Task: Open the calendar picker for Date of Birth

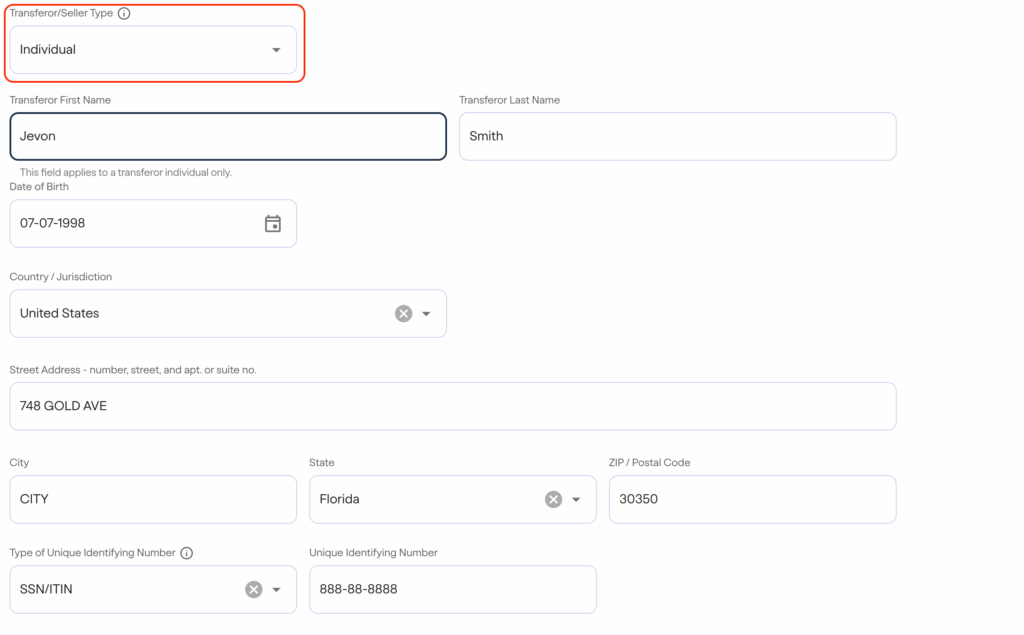Action: 272,223
